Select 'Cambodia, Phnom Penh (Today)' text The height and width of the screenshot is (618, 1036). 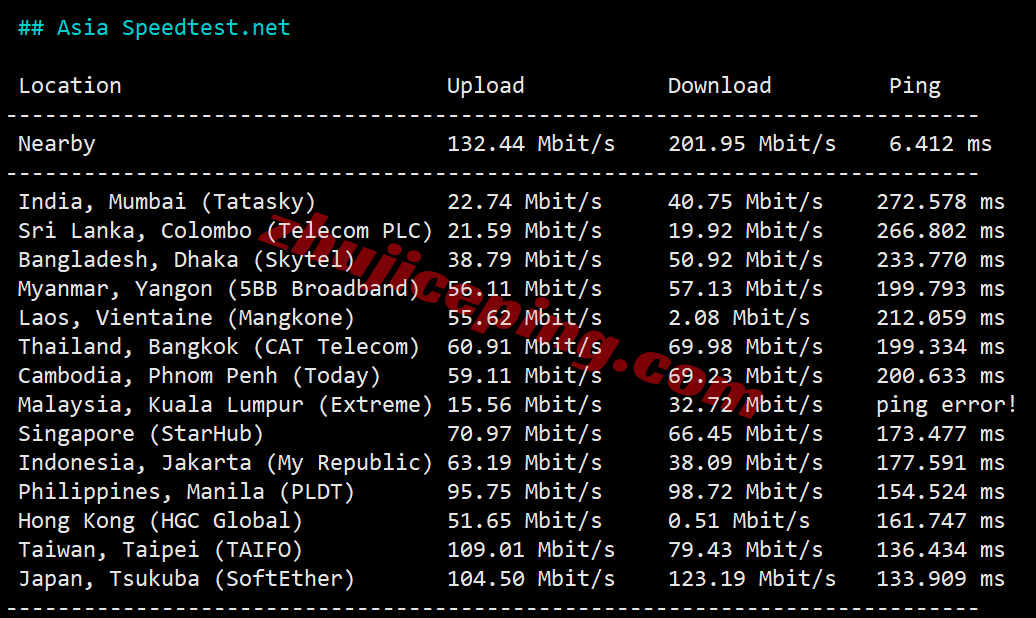pyautogui.click(x=200, y=376)
